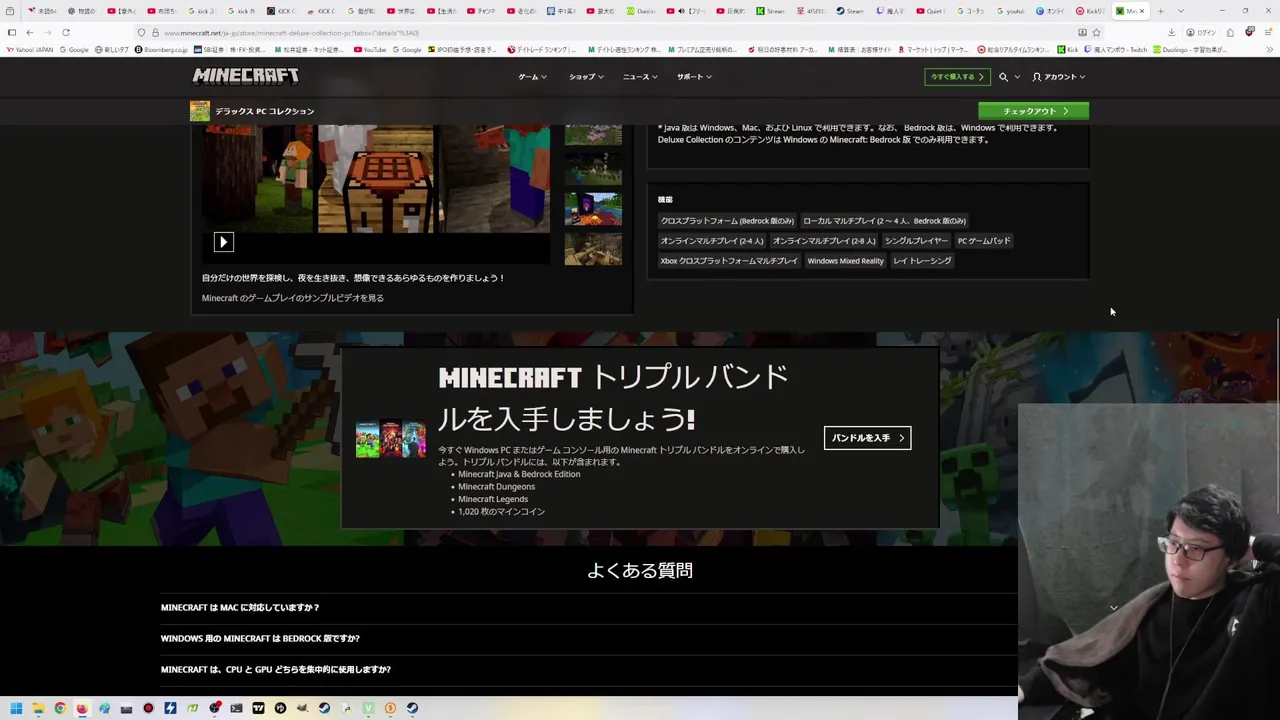The height and width of the screenshot is (720, 1280).
Task: Expand the chevron next to search icon
Action: (1017, 77)
